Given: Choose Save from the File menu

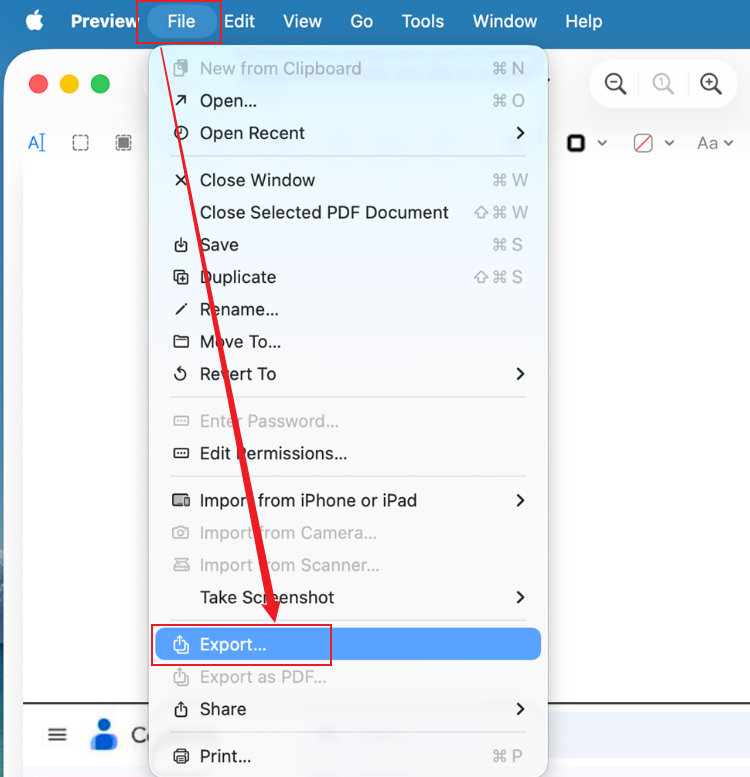Looking at the screenshot, I should pos(348,244).
